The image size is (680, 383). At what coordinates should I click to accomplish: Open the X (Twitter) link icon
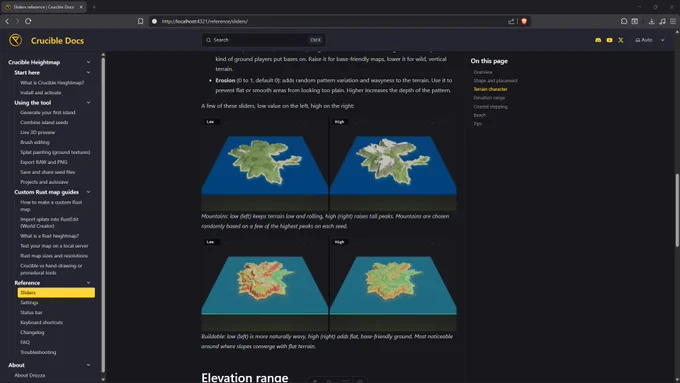click(x=621, y=40)
